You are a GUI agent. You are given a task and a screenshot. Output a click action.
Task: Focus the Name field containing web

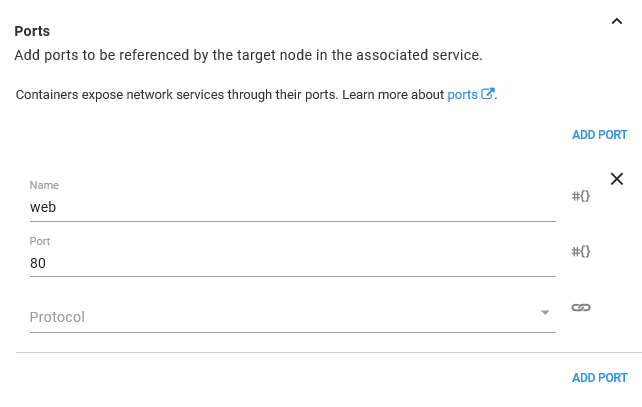(292, 207)
